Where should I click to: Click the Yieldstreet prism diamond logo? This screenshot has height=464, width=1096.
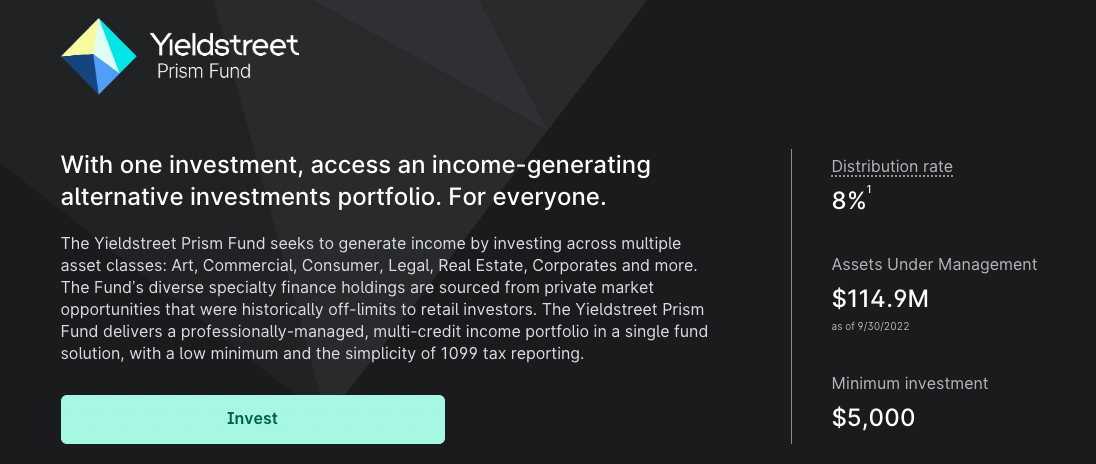pyautogui.click(x=99, y=56)
